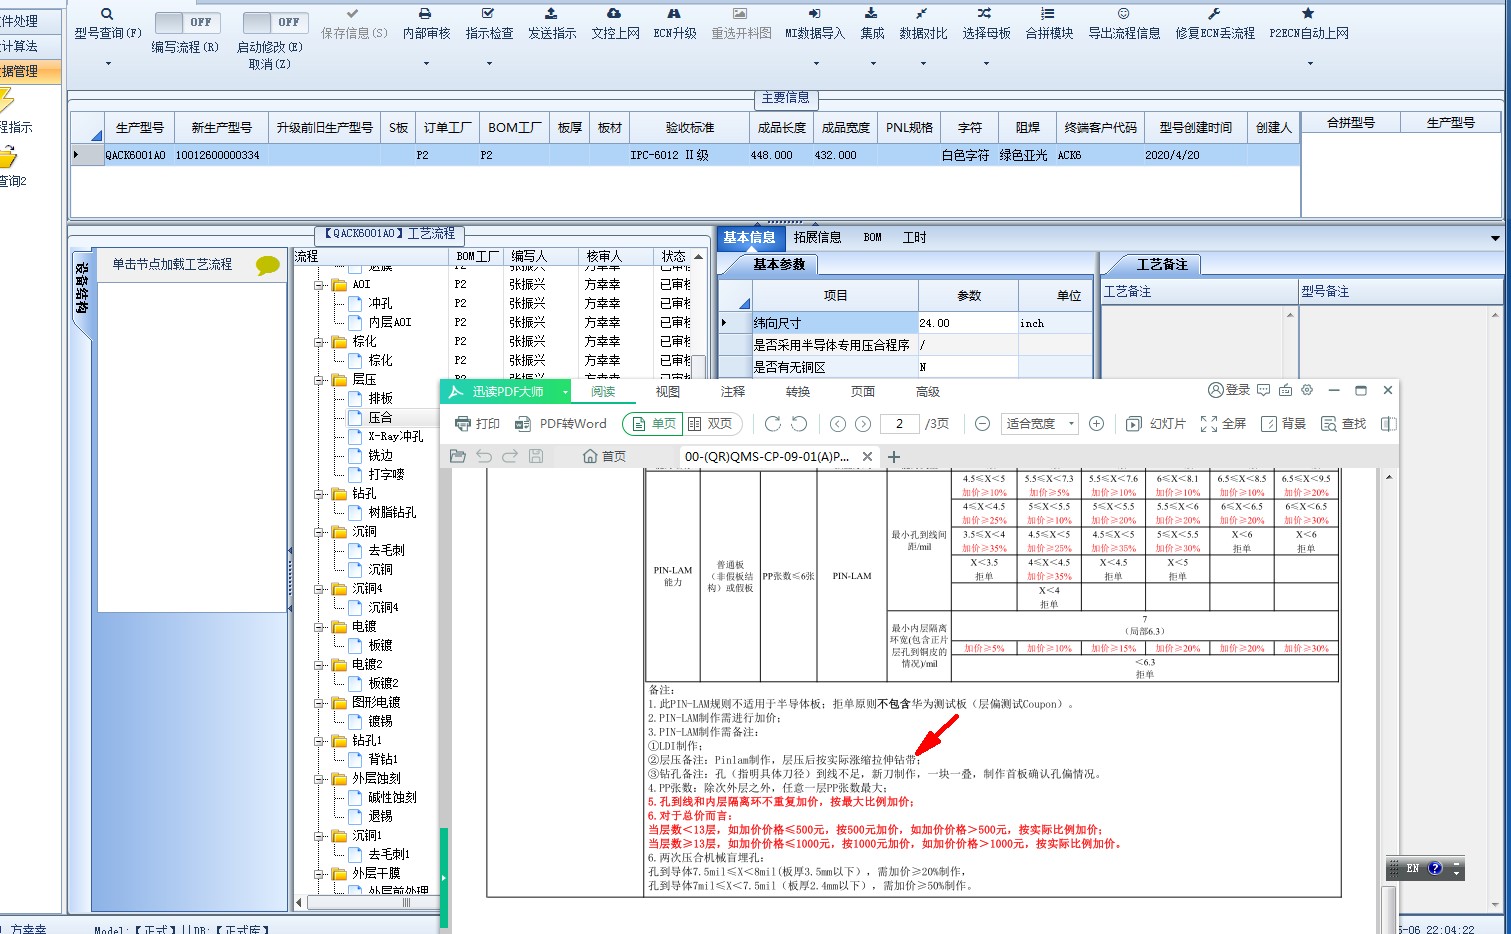
Task: Click open file folder icon in PDF reader
Action: tap(458, 456)
